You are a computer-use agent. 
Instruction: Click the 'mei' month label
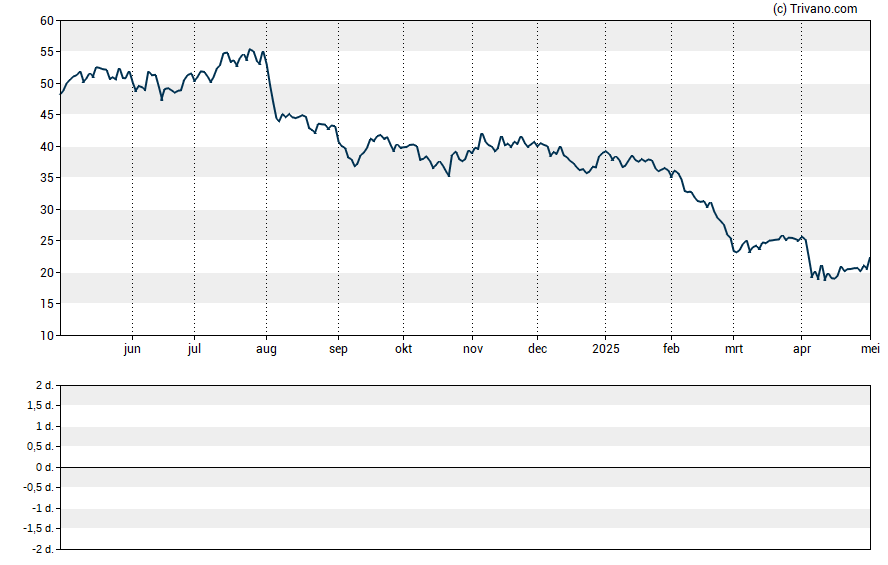tap(870, 349)
